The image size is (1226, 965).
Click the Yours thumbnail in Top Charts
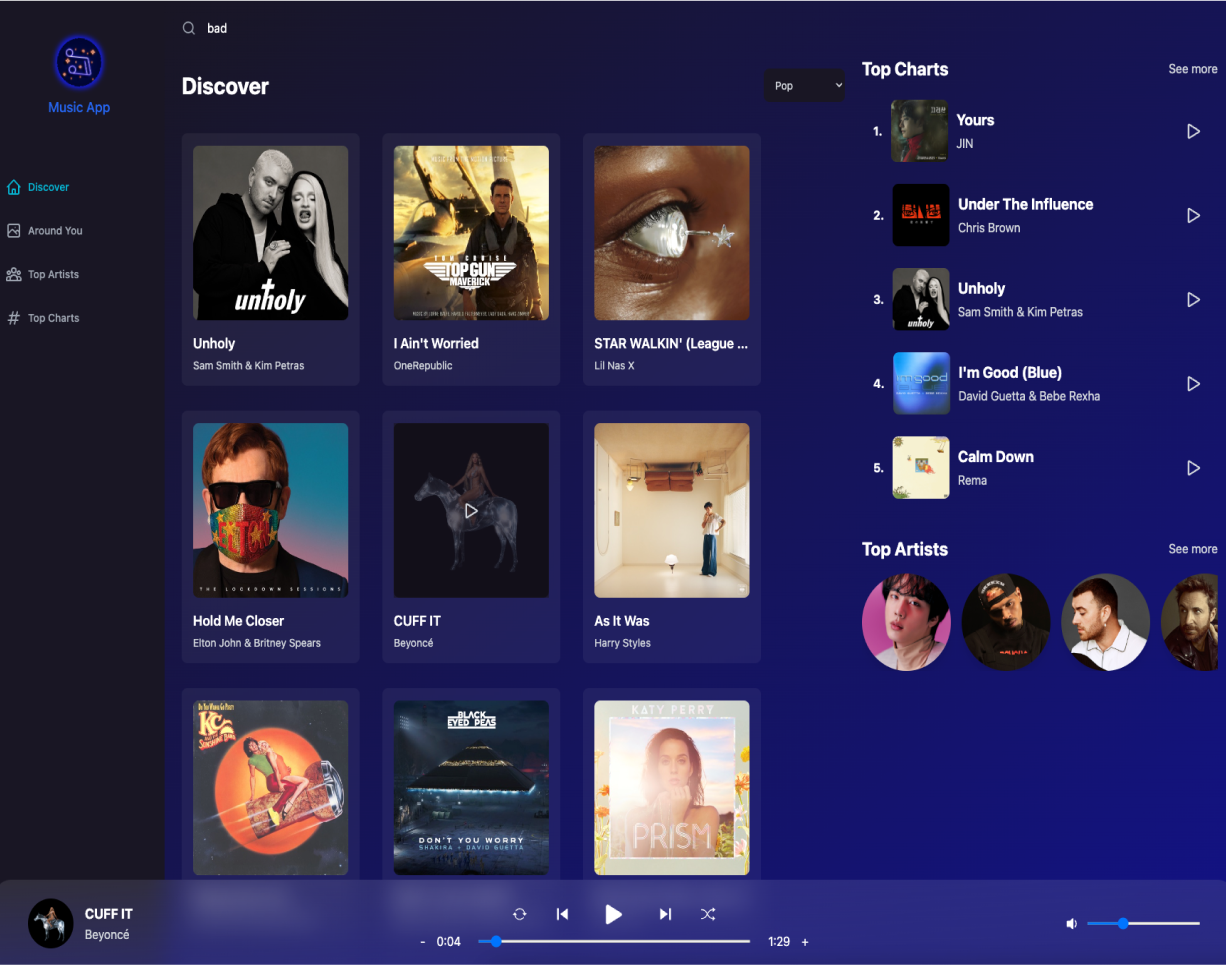point(919,131)
